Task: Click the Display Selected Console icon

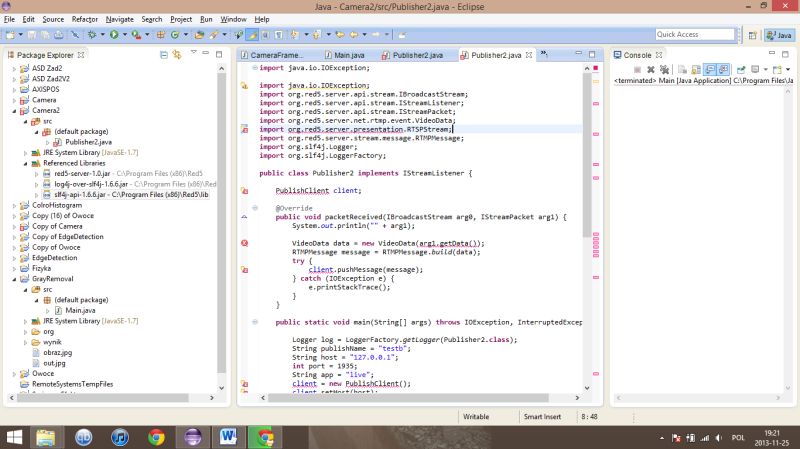Action: coord(755,69)
